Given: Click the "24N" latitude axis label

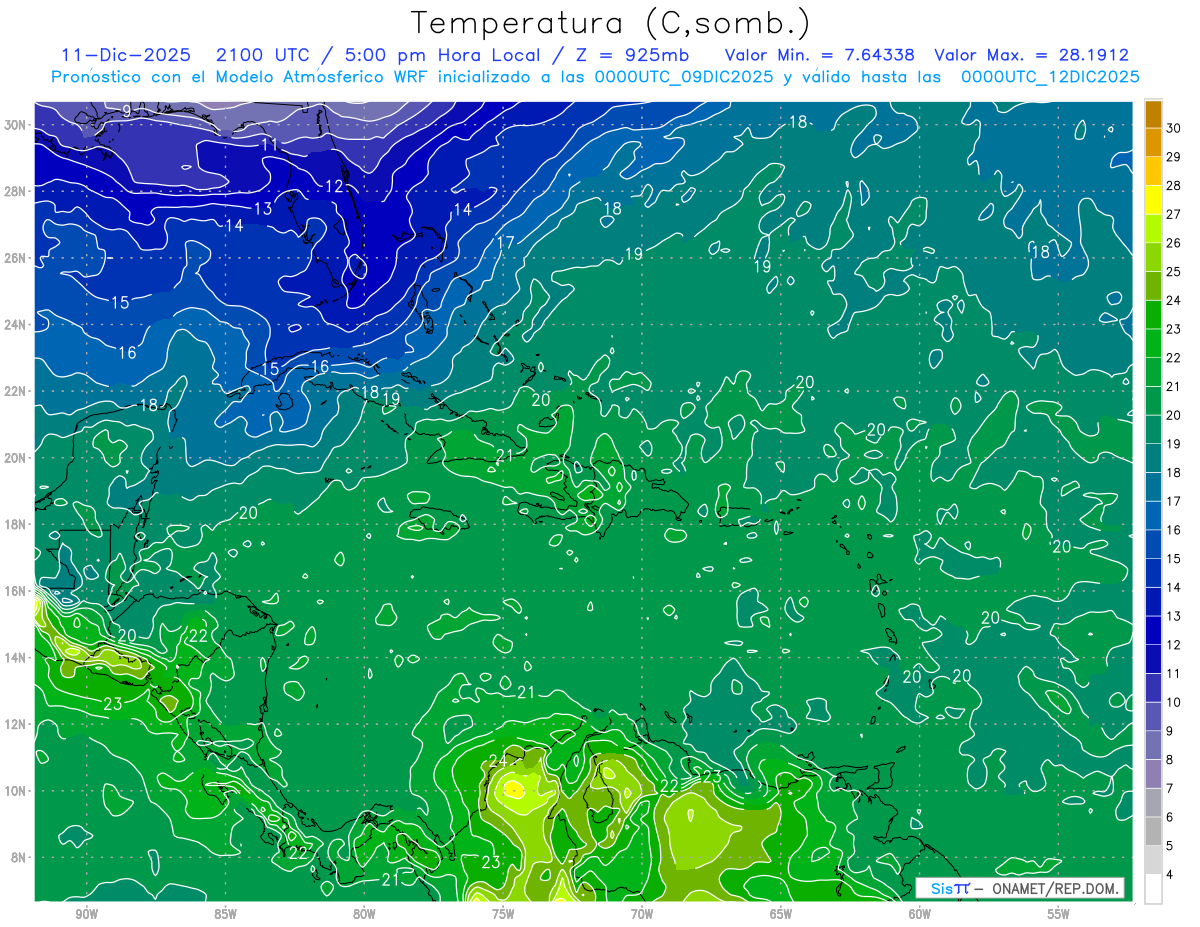Looking at the screenshot, I should coord(17,325).
